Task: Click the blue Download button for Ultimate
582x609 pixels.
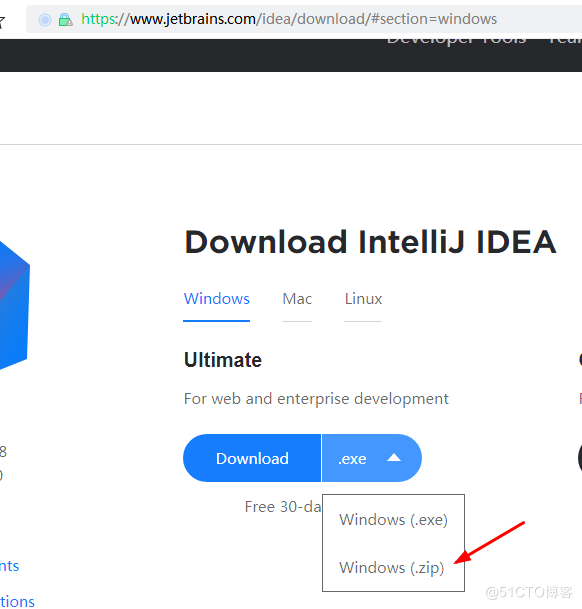Action: coord(252,458)
